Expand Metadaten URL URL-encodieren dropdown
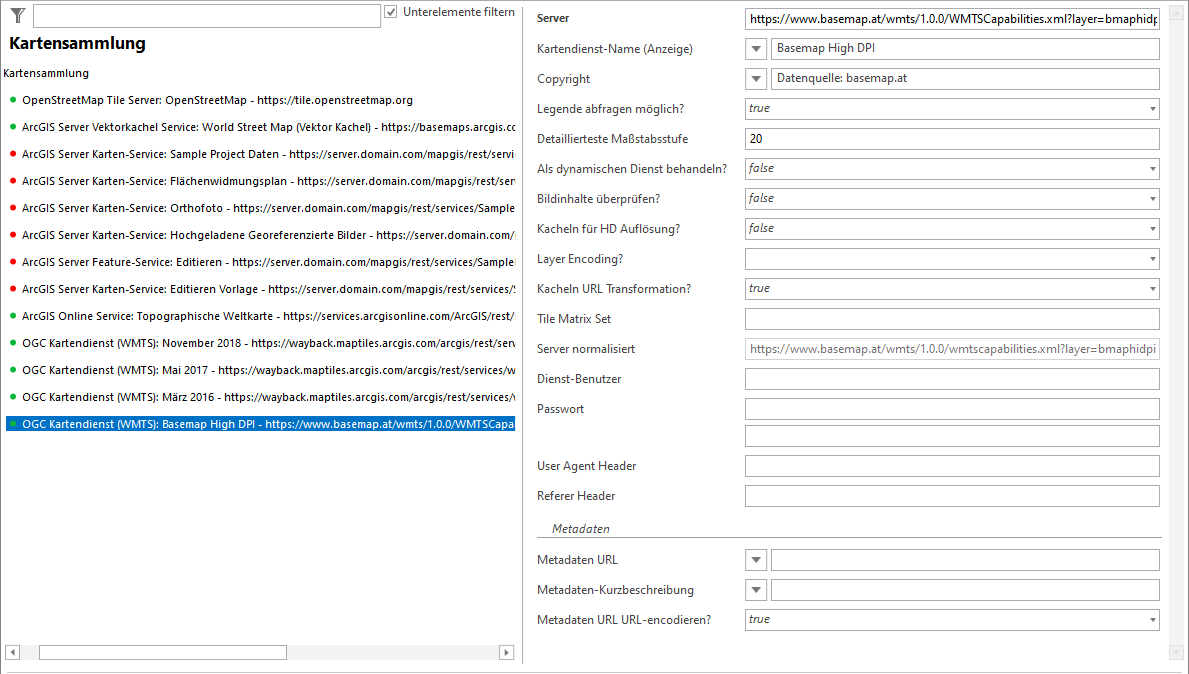Viewport: 1189px width, 674px height. (x=1152, y=620)
